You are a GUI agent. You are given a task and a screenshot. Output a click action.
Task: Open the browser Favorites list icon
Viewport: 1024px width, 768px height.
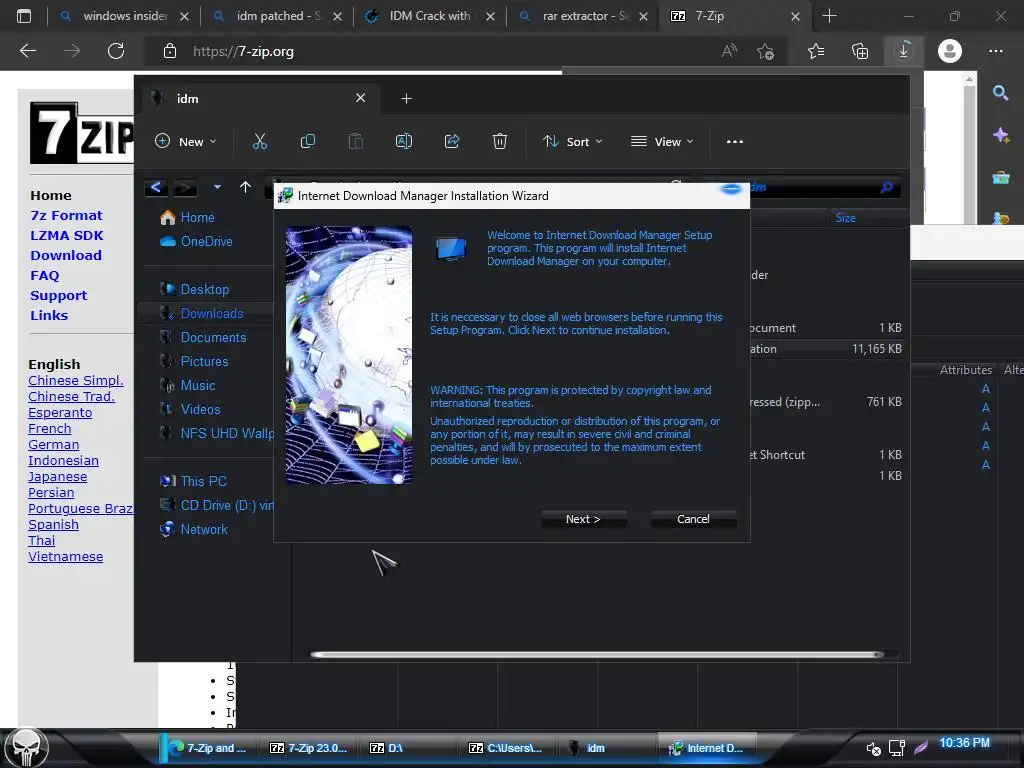tap(816, 51)
